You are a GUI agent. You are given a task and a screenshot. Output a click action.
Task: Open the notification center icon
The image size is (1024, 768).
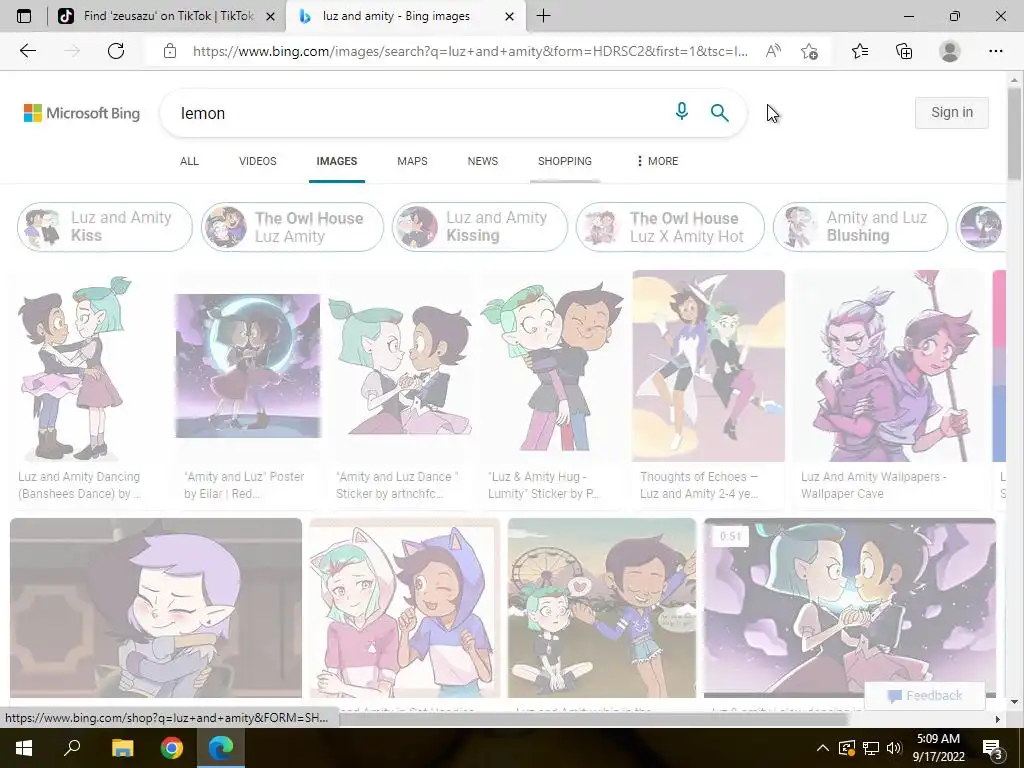click(x=992, y=748)
